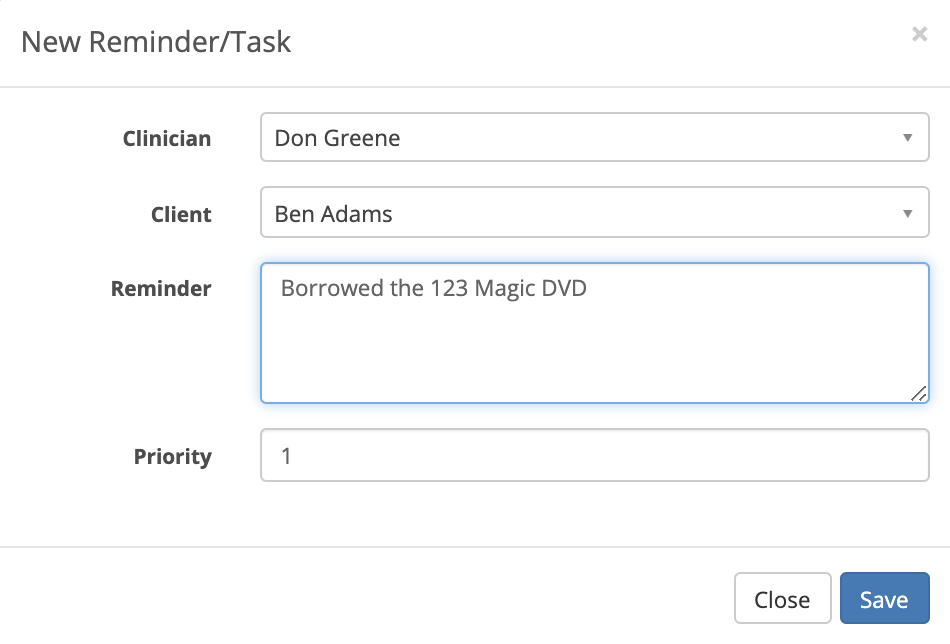
Task: Click the Client dropdown arrow
Action: coord(907,213)
